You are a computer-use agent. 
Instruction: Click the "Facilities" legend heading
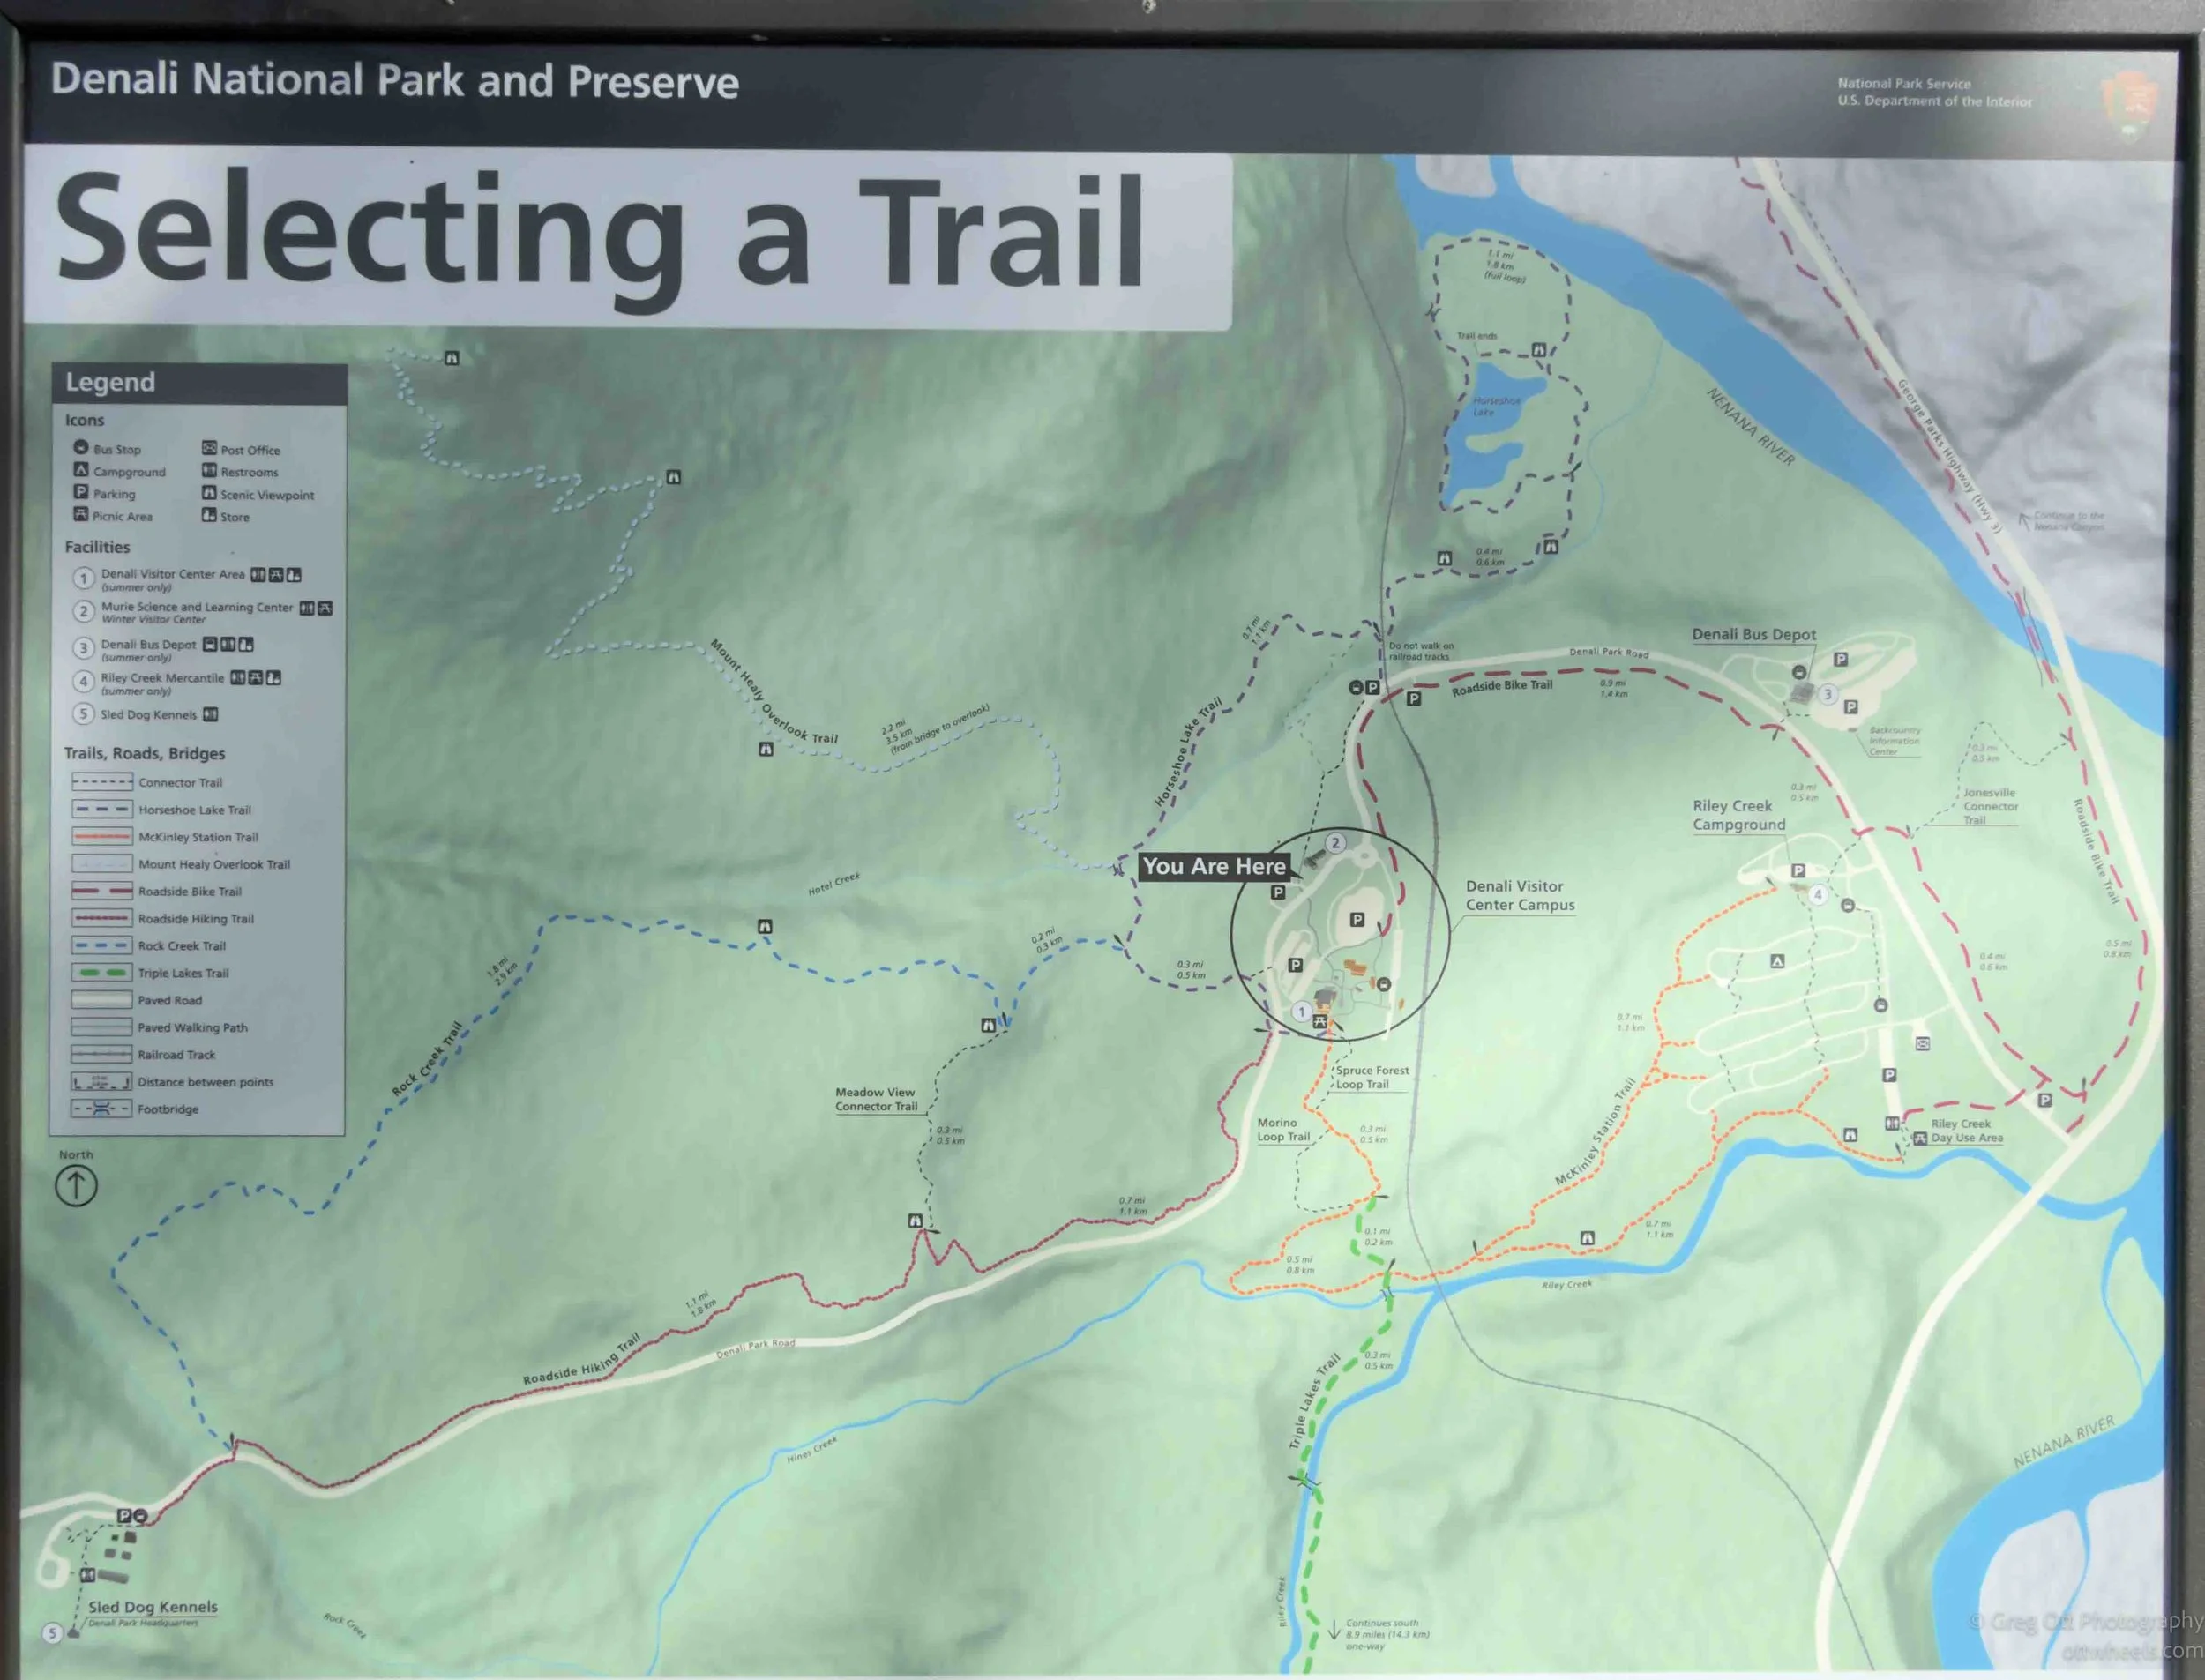click(x=97, y=547)
